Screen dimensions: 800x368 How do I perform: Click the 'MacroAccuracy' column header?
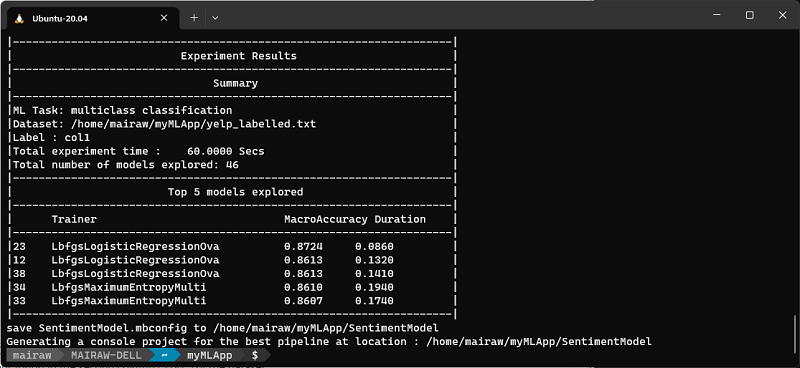(x=326, y=219)
